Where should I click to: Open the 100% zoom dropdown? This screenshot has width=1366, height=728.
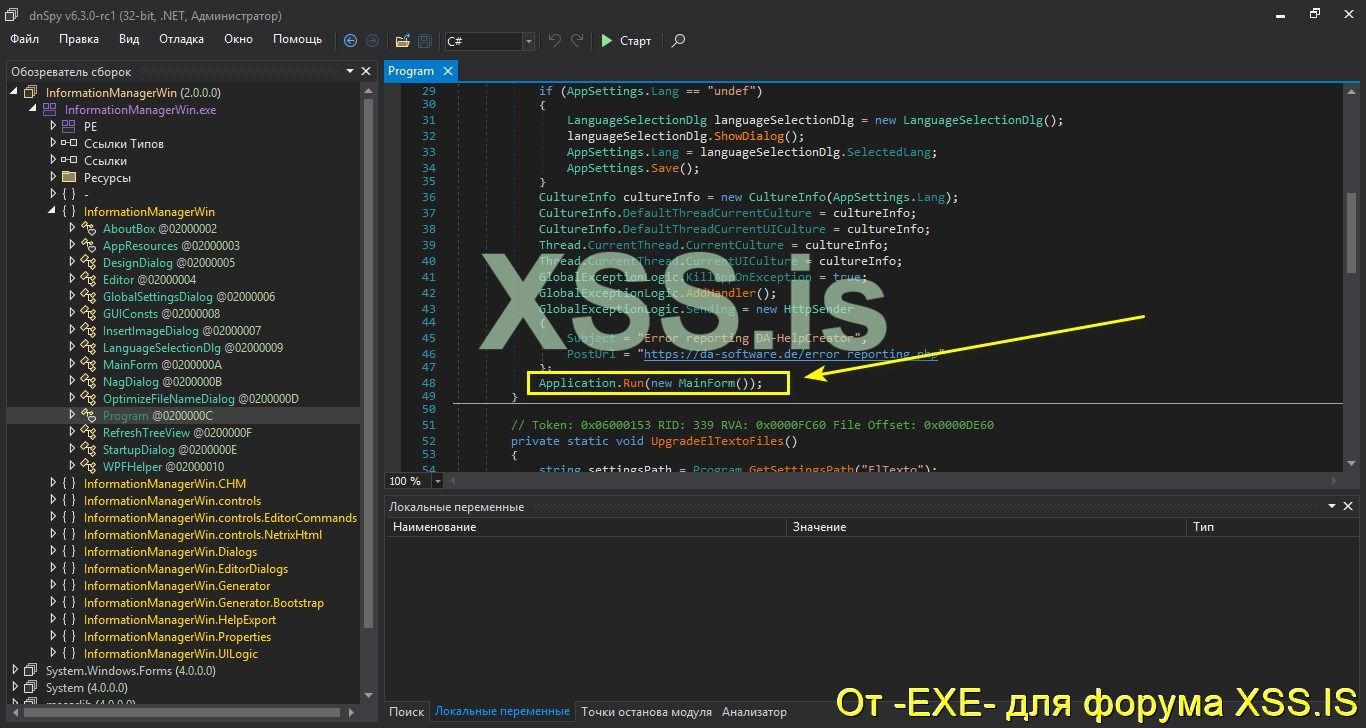pos(436,480)
